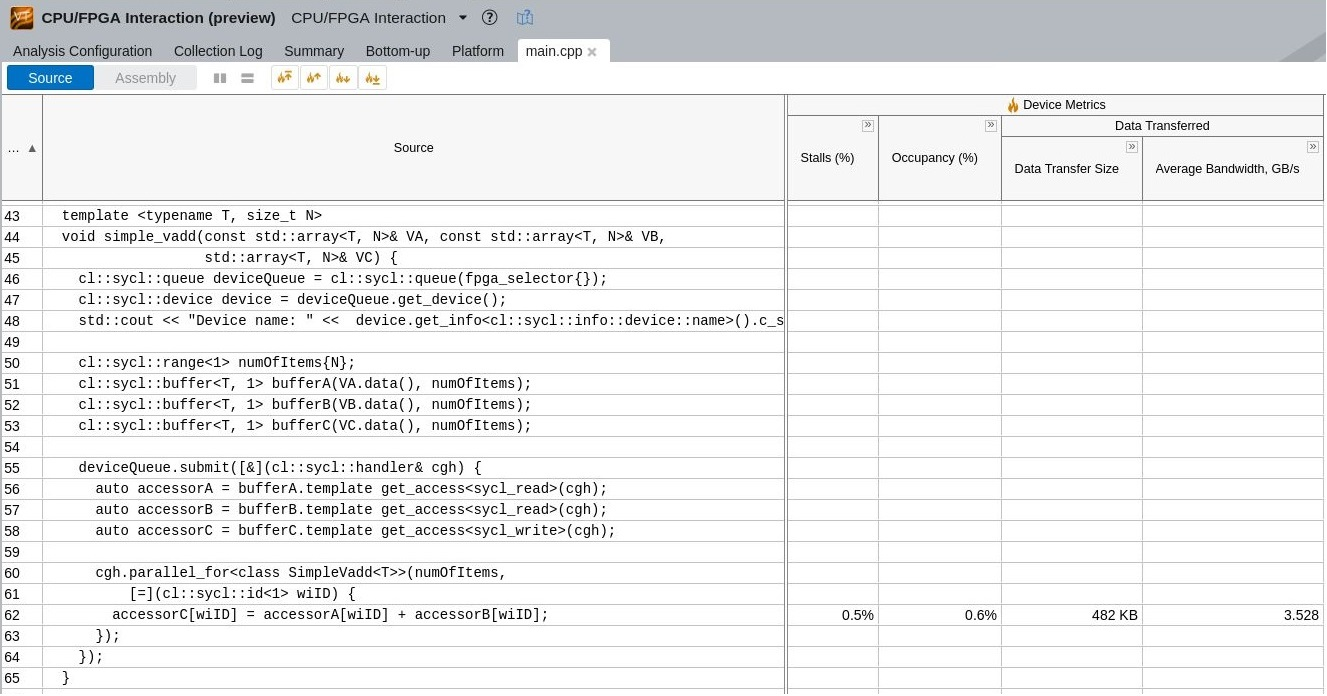Expand the Average Bandwidth column
This screenshot has height=696, width=1327.
pos(1312,147)
